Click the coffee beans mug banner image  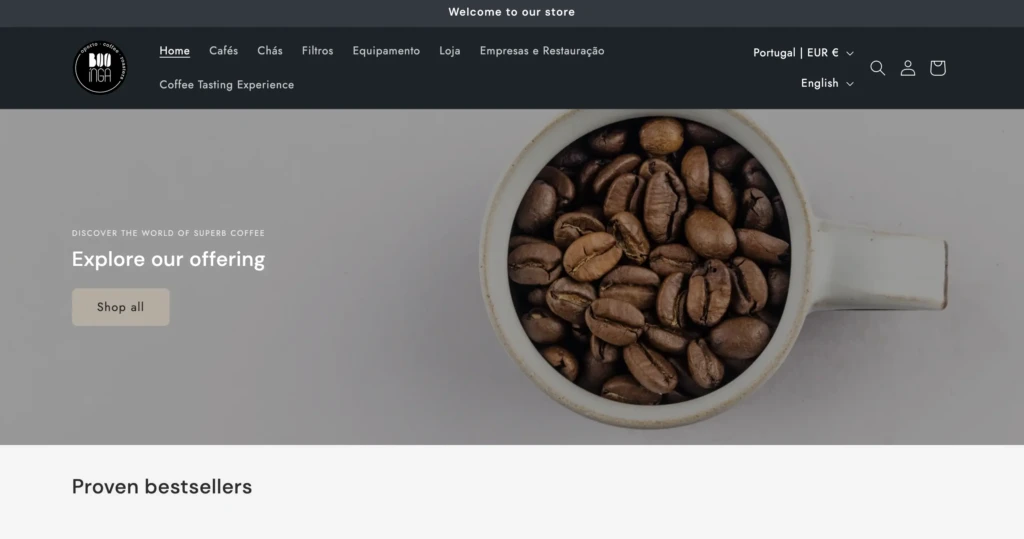coord(712,268)
